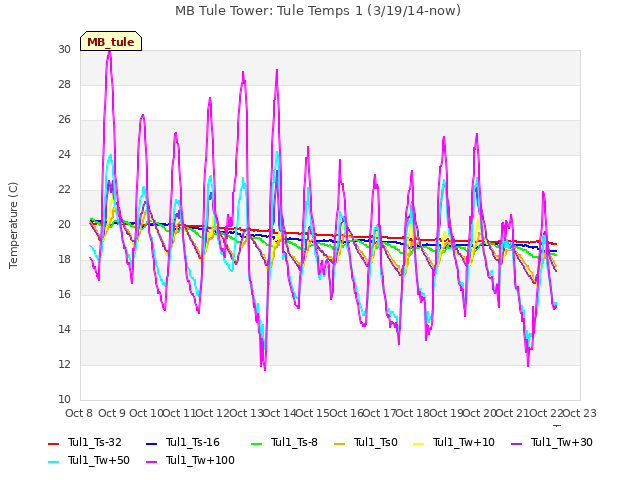Click the magenta trough near 12 on Oct 13
The image size is (640, 480).
pyautogui.click(x=265, y=369)
